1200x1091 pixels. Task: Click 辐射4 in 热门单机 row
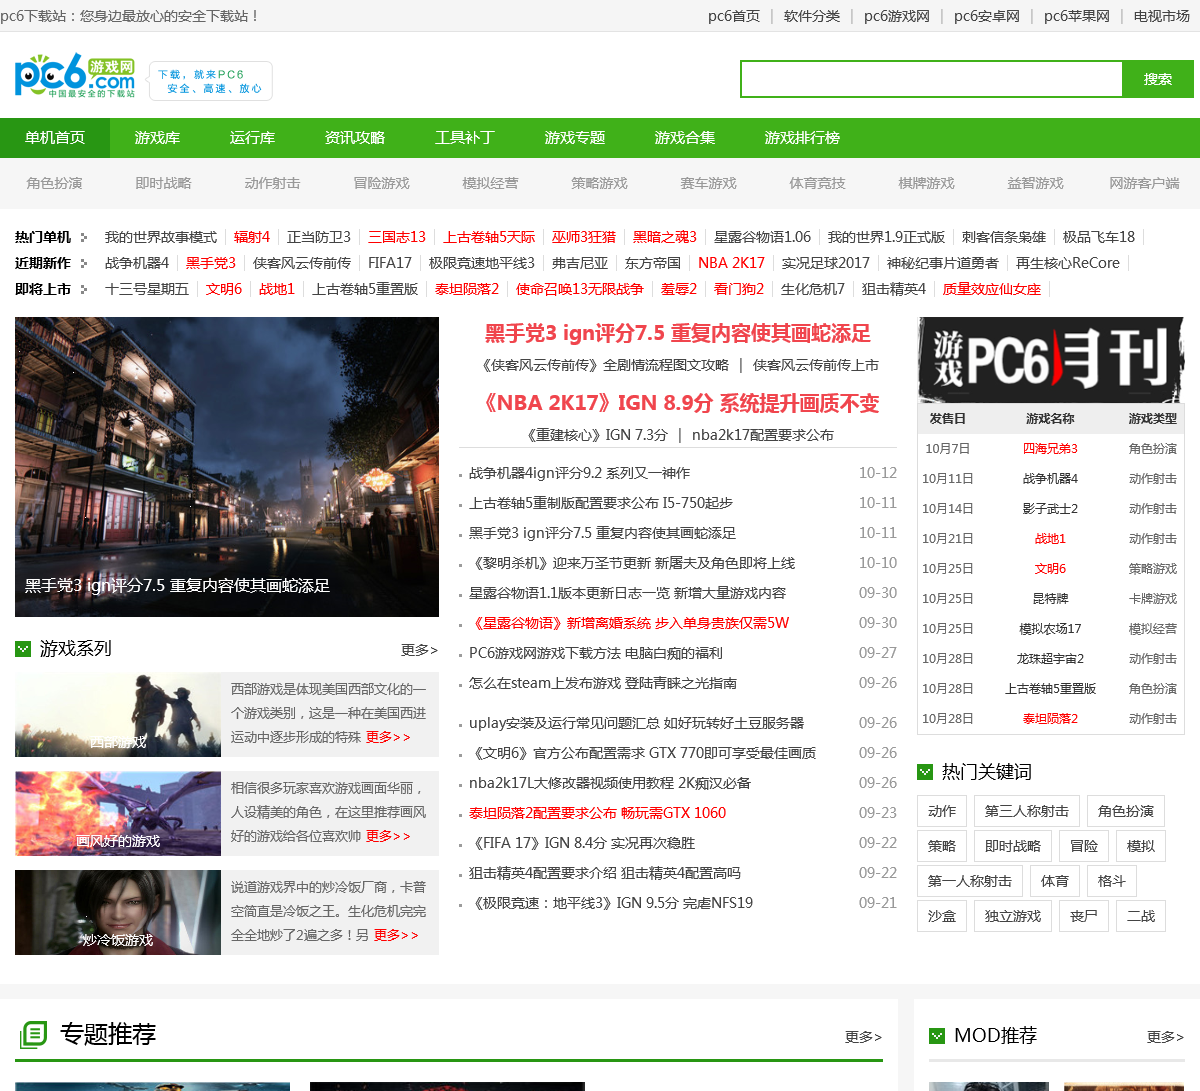(252, 237)
